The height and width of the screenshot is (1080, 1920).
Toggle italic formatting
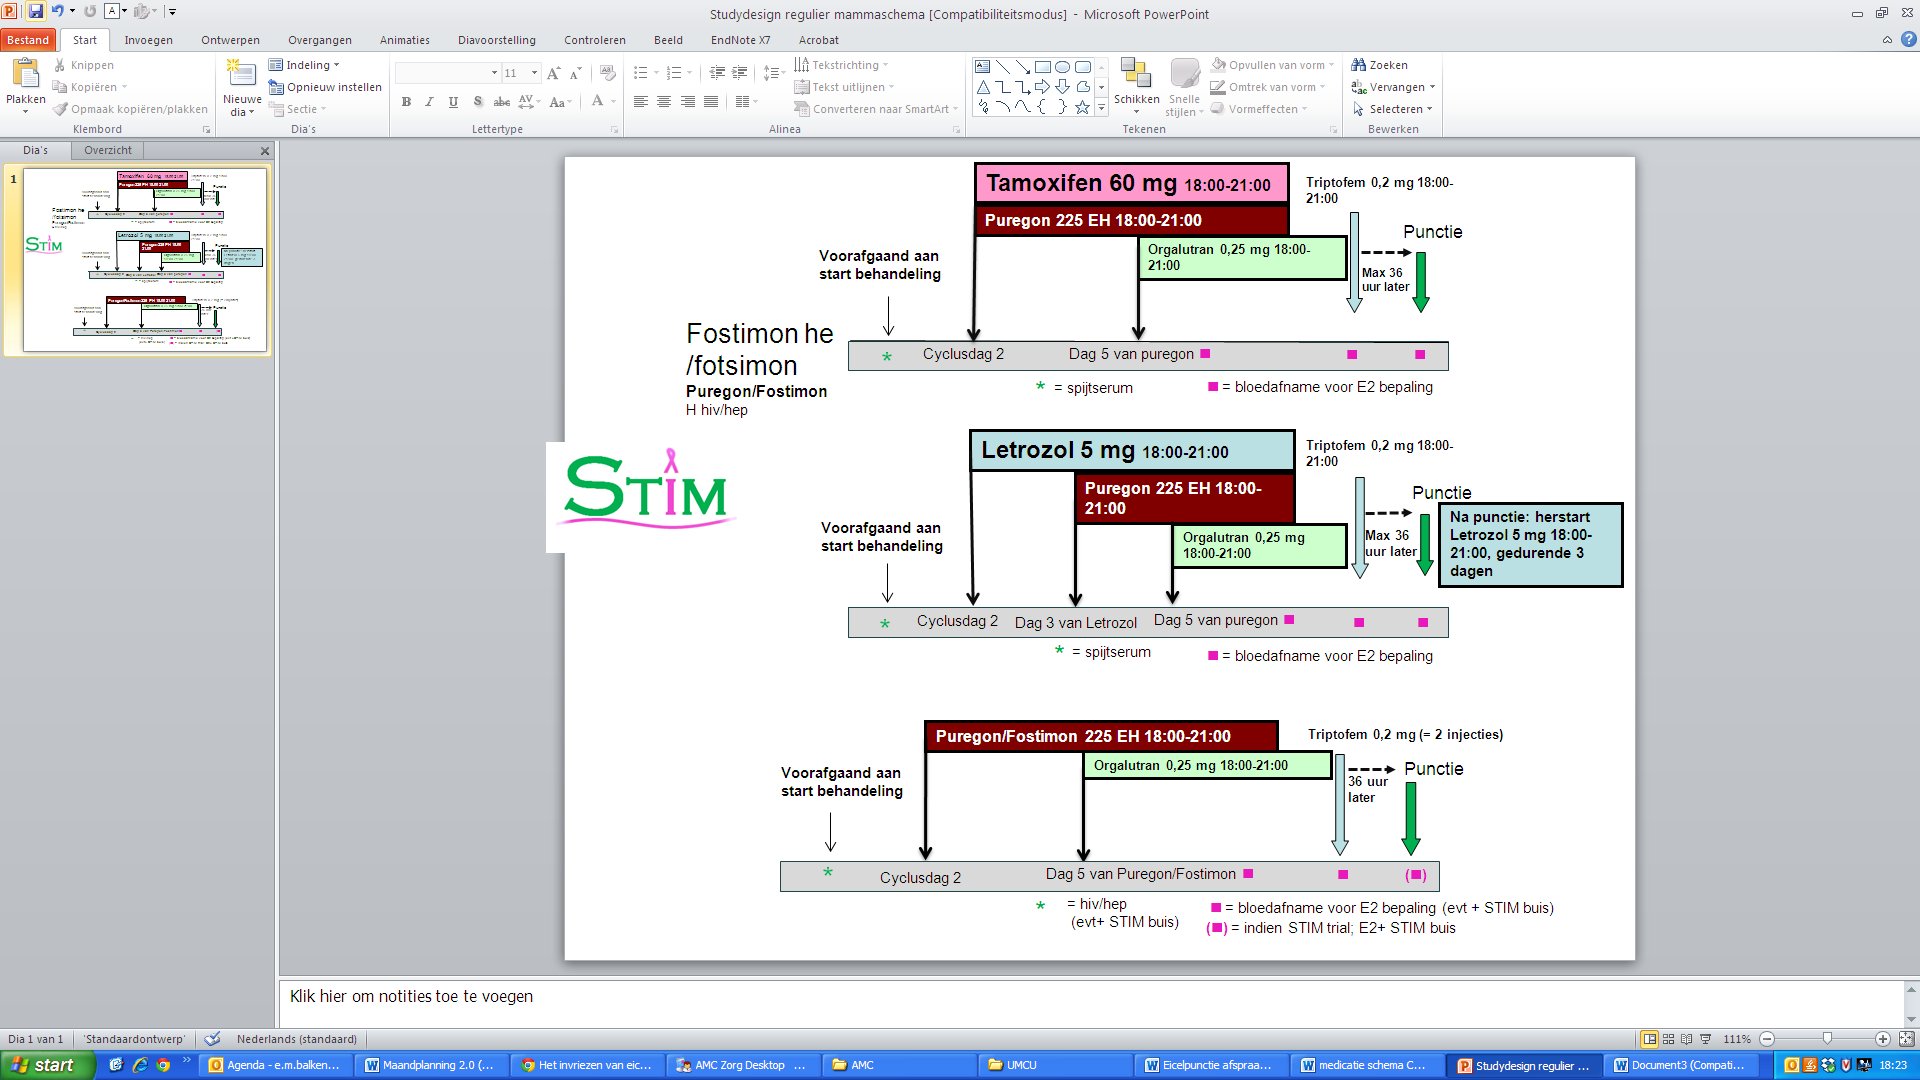[x=429, y=102]
